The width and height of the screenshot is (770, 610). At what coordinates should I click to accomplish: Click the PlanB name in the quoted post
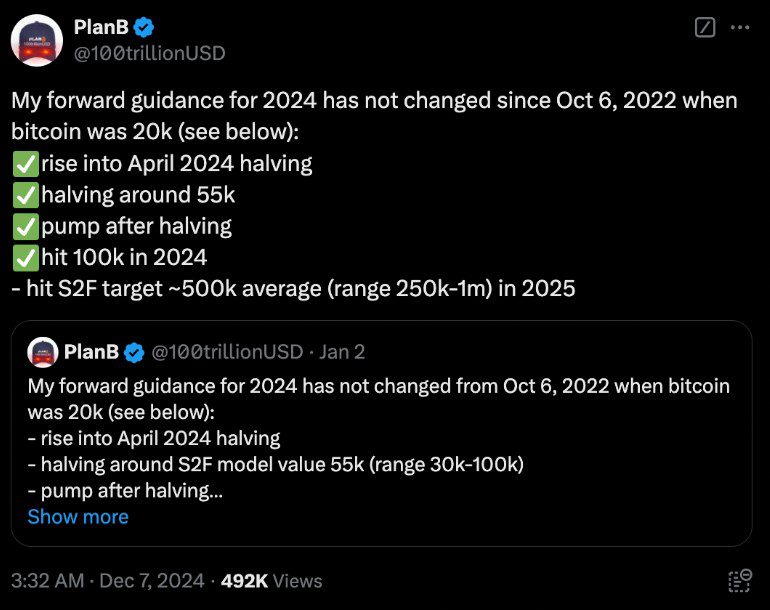click(91, 351)
